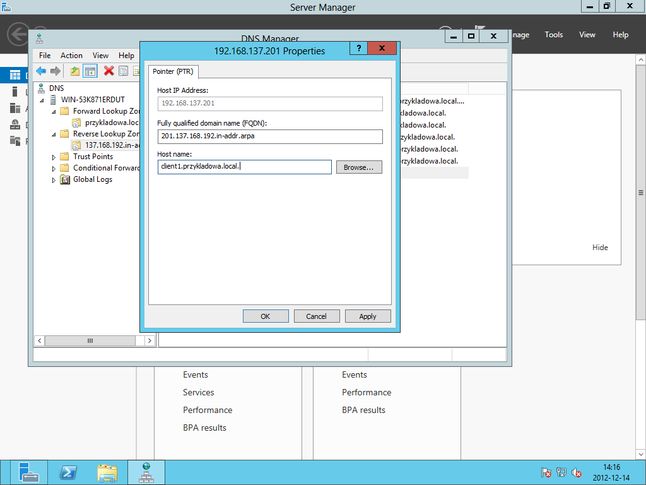
Task: Click the 137.168.192.in-addr zone icon
Action: tap(76, 145)
